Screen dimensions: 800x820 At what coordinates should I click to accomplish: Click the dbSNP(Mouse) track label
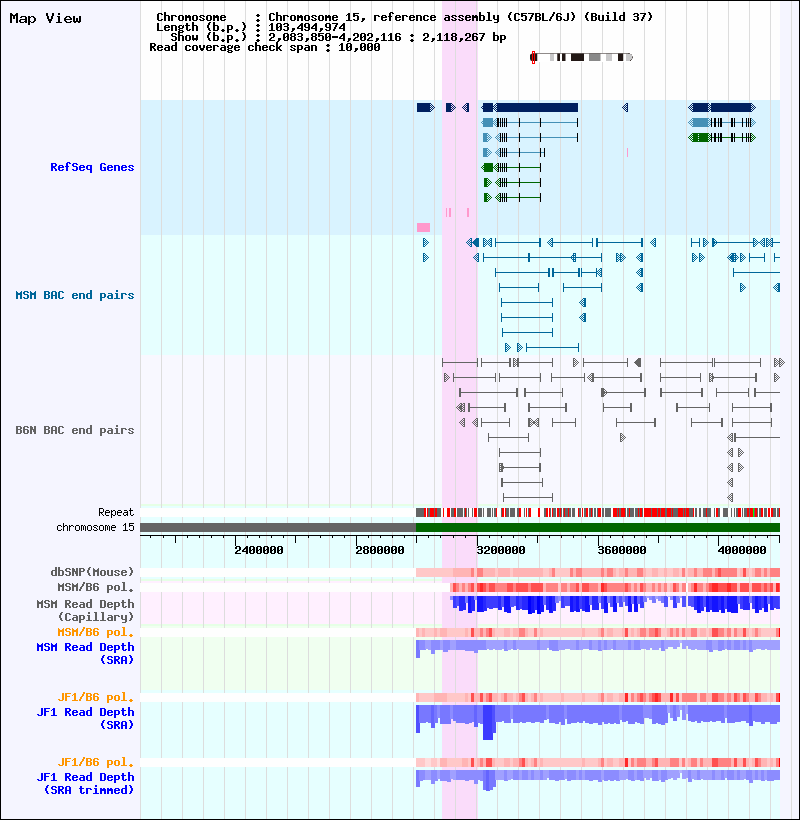(x=92, y=572)
